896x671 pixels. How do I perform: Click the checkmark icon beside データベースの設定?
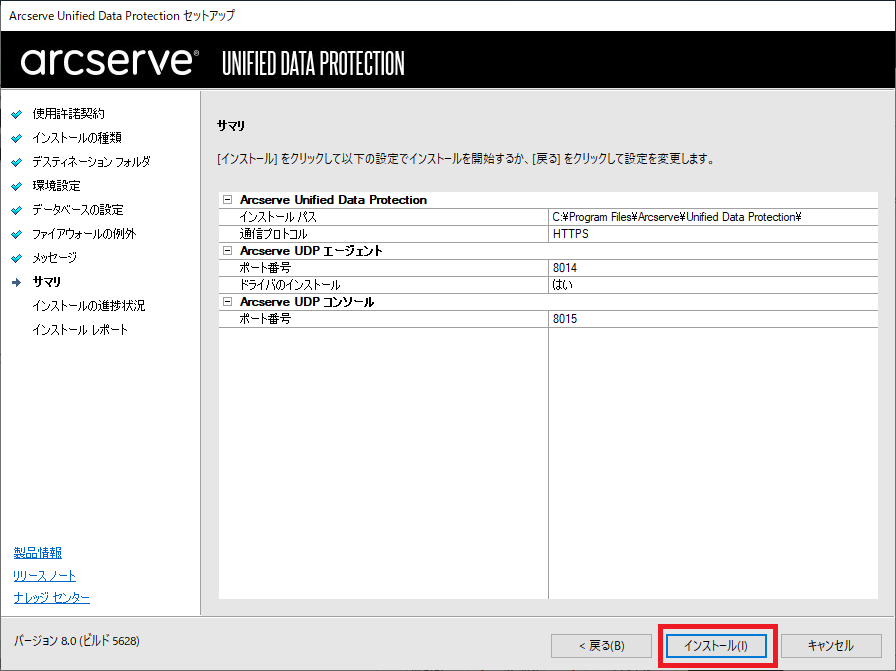tap(17, 210)
